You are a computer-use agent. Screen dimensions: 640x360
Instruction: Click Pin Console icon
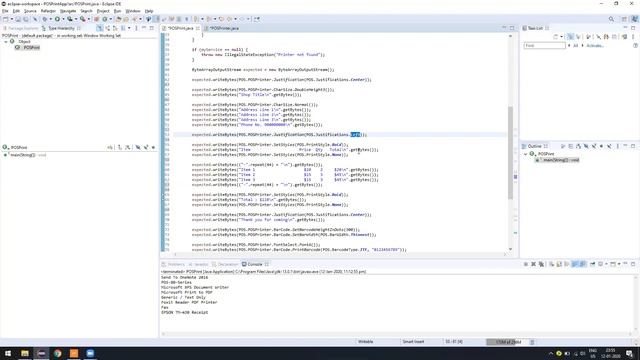coord(593,264)
